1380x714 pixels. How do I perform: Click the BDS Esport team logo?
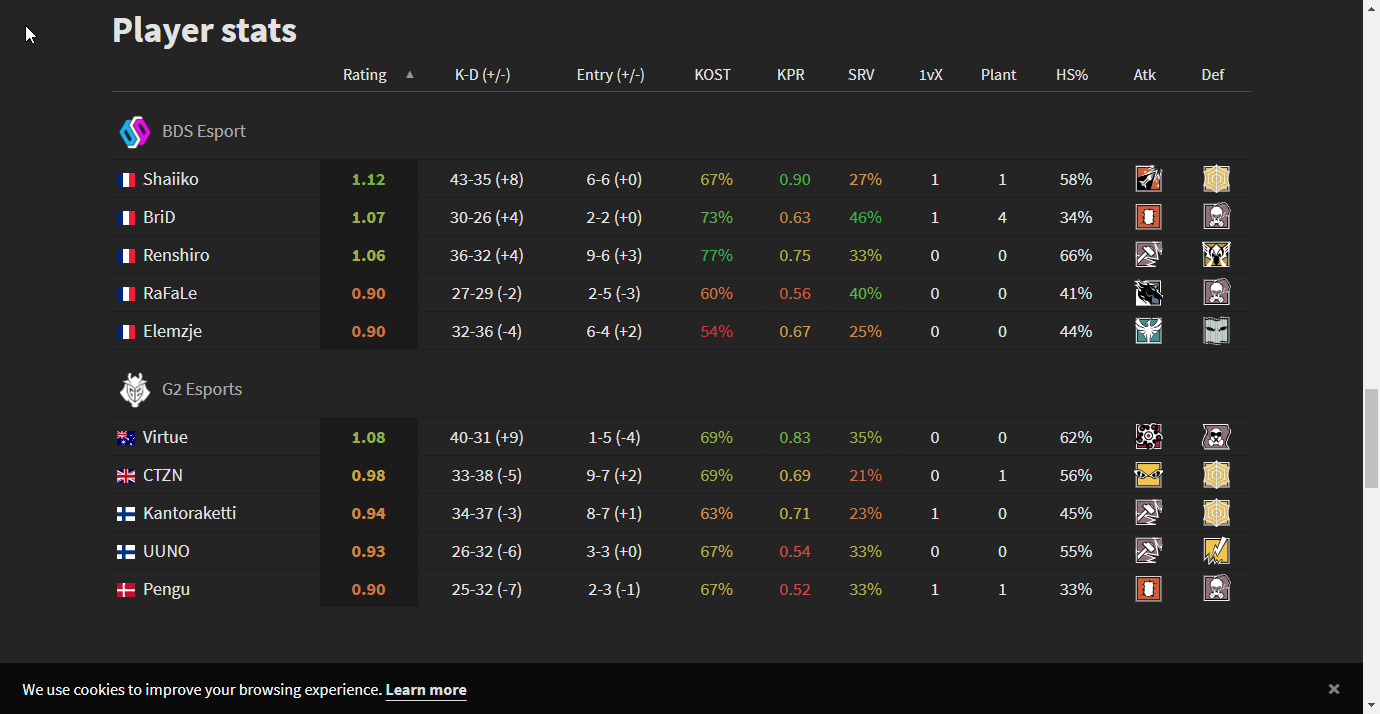pyautogui.click(x=134, y=132)
